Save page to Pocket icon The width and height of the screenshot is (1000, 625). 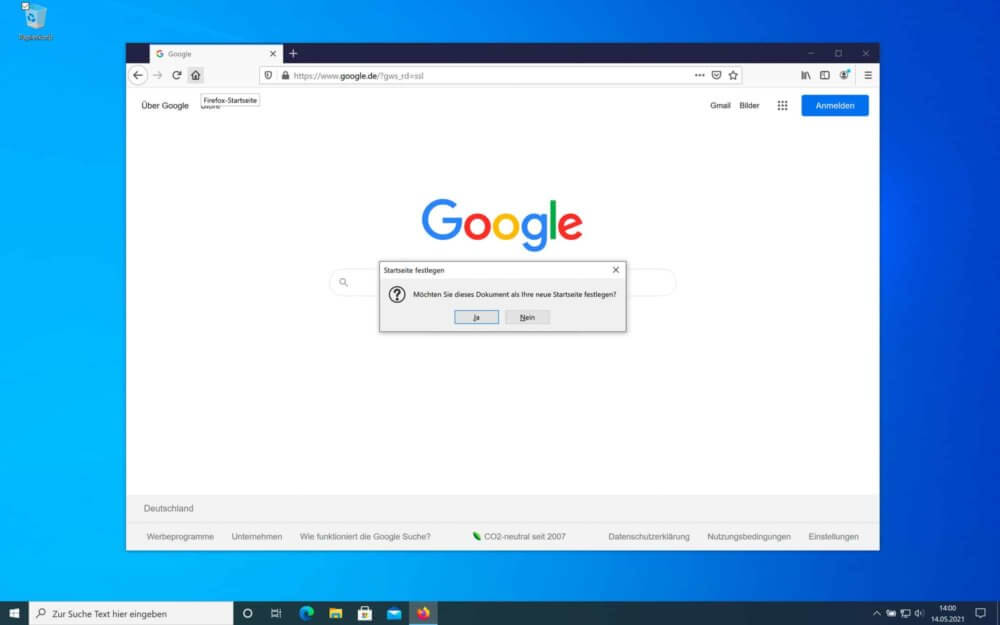tap(716, 75)
